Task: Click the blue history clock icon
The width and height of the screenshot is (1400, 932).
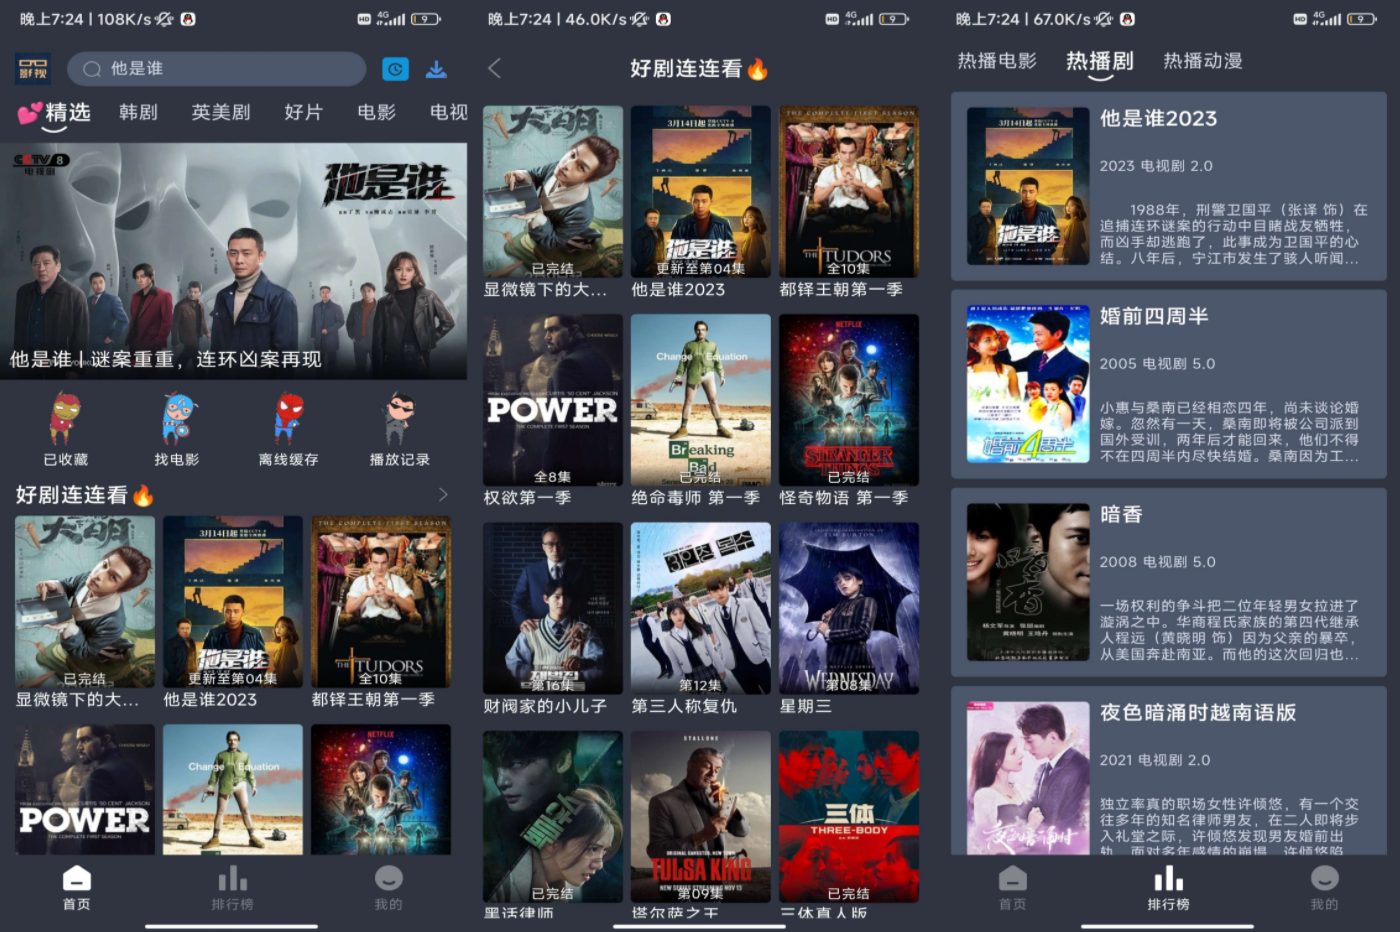Action: point(395,69)
